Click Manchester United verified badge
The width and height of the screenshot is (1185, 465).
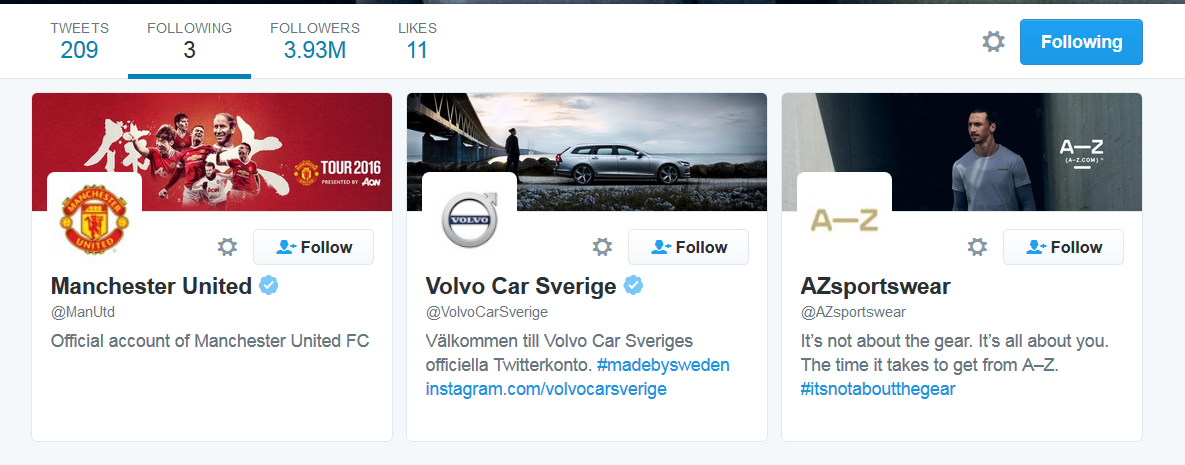(268, 286)
